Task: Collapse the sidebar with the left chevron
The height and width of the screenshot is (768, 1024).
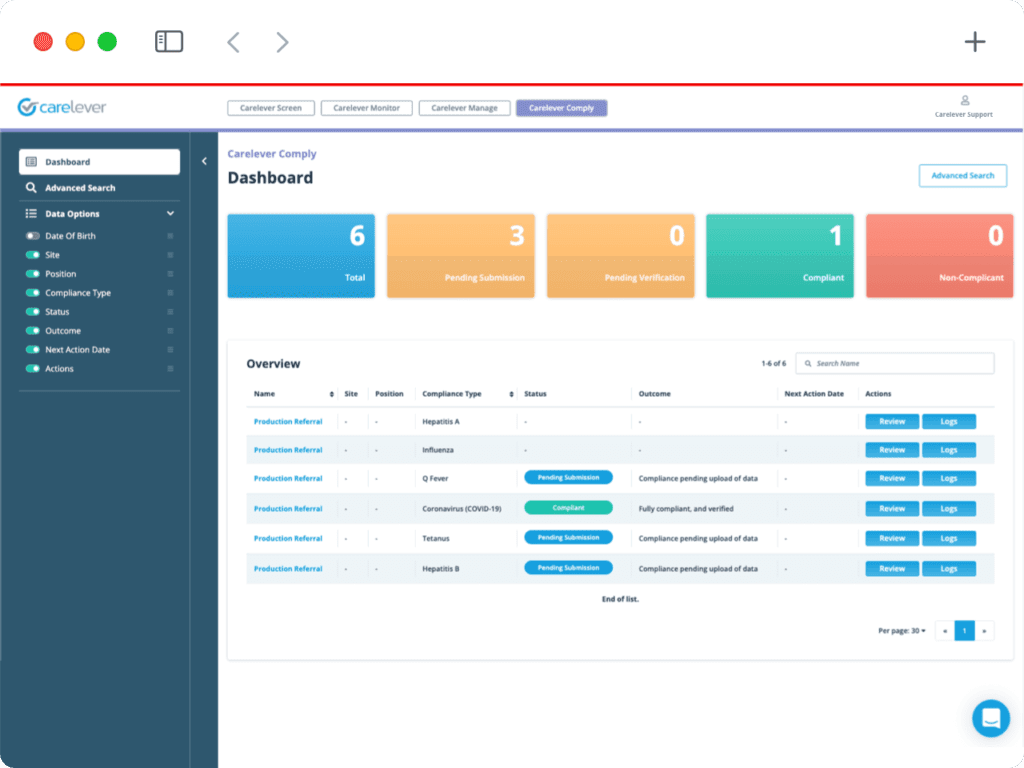Action: (x=204, y=161)
